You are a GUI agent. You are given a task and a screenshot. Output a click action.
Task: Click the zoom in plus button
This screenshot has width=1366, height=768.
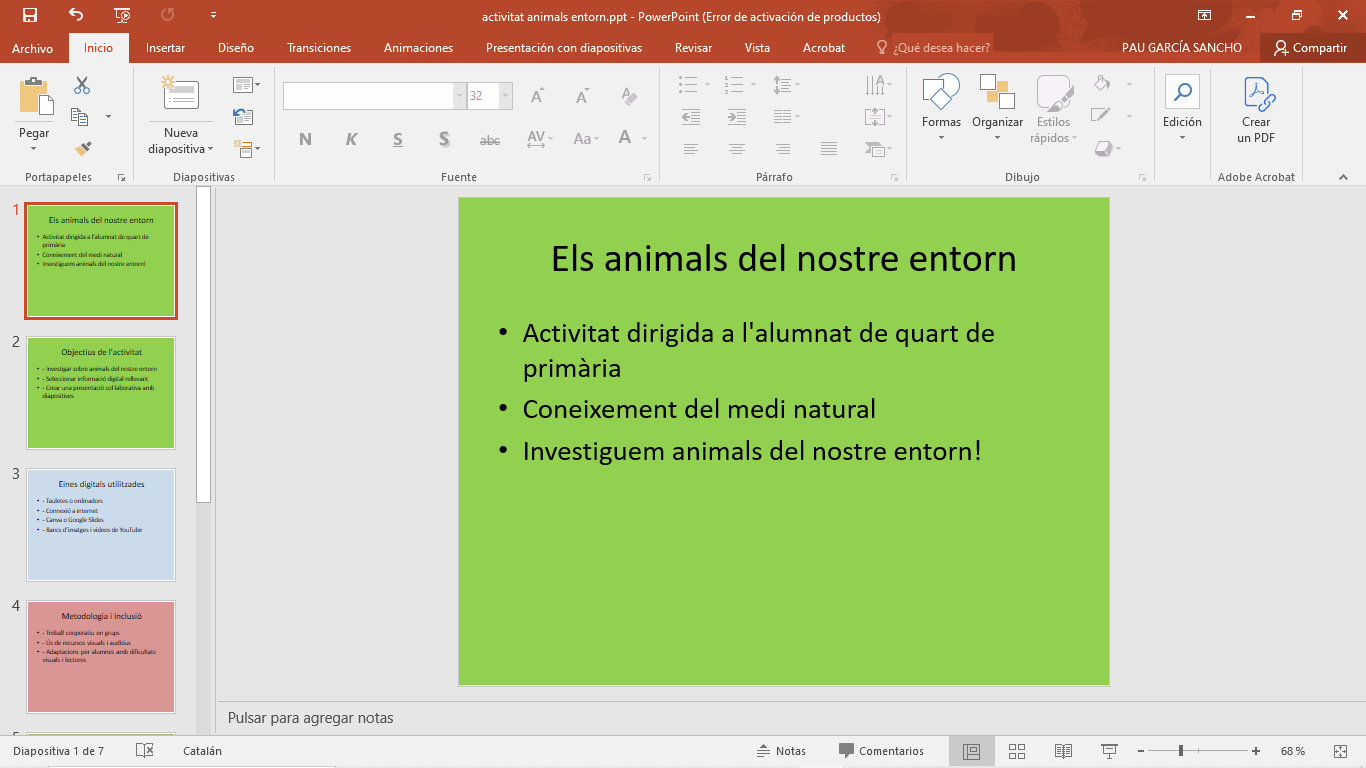coord(1256,751)
